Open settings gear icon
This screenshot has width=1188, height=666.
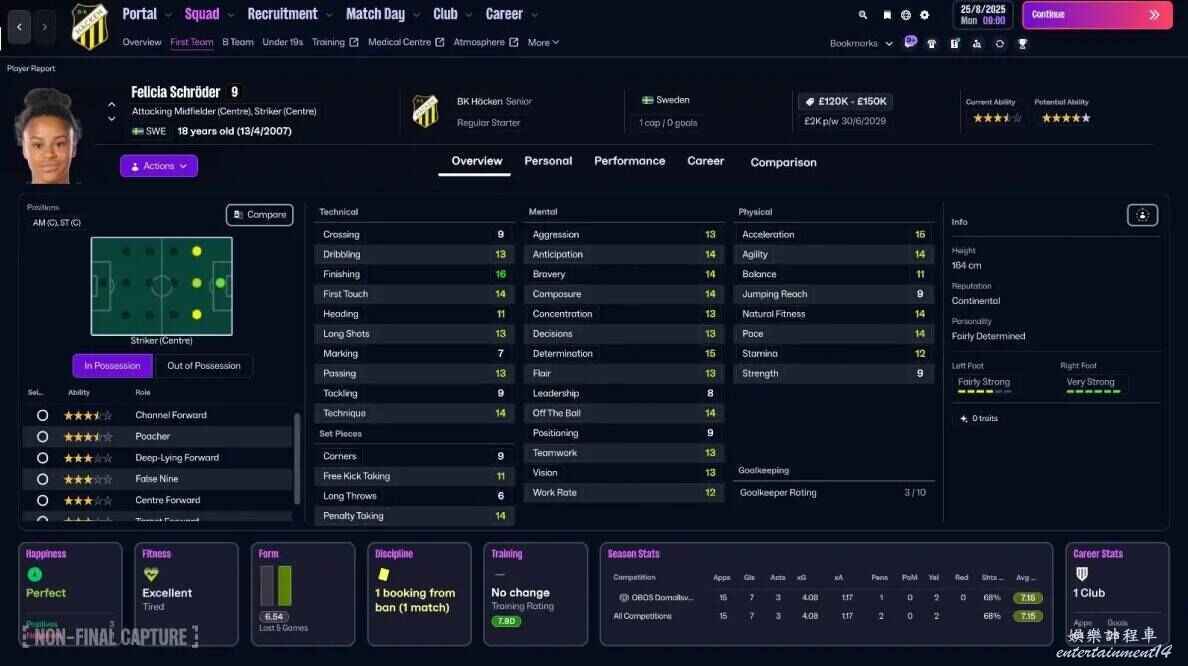coord(924,15)
